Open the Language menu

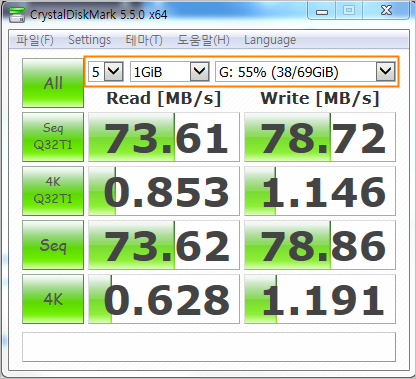(270, 40)
